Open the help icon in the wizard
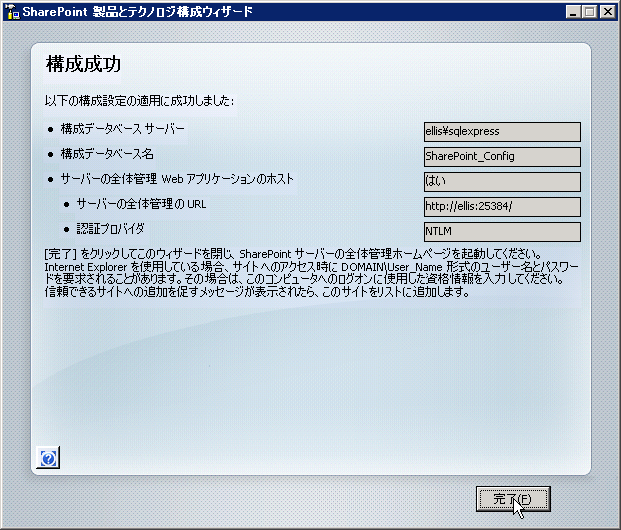Image resolution: width=621 pixels, height=530 pixels. [49, 458]
